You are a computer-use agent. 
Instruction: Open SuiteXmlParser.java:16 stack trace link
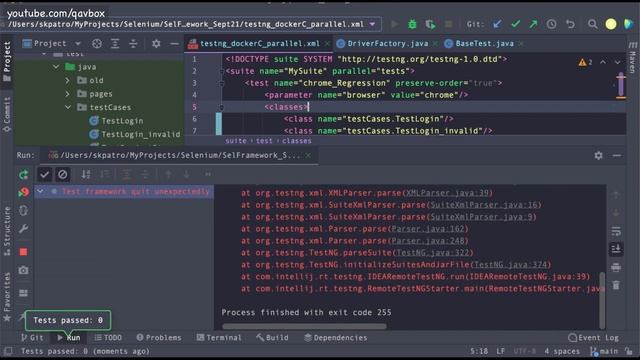484,204
